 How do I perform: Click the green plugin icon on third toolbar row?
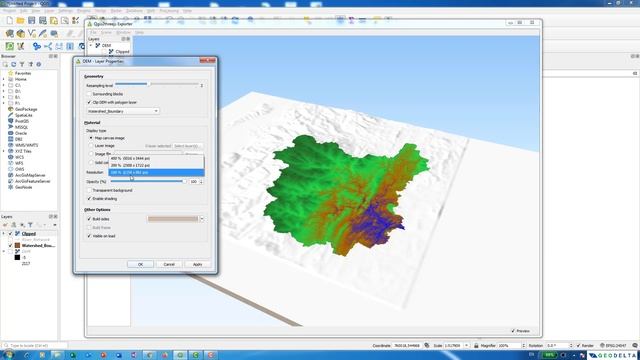point(9,47)
